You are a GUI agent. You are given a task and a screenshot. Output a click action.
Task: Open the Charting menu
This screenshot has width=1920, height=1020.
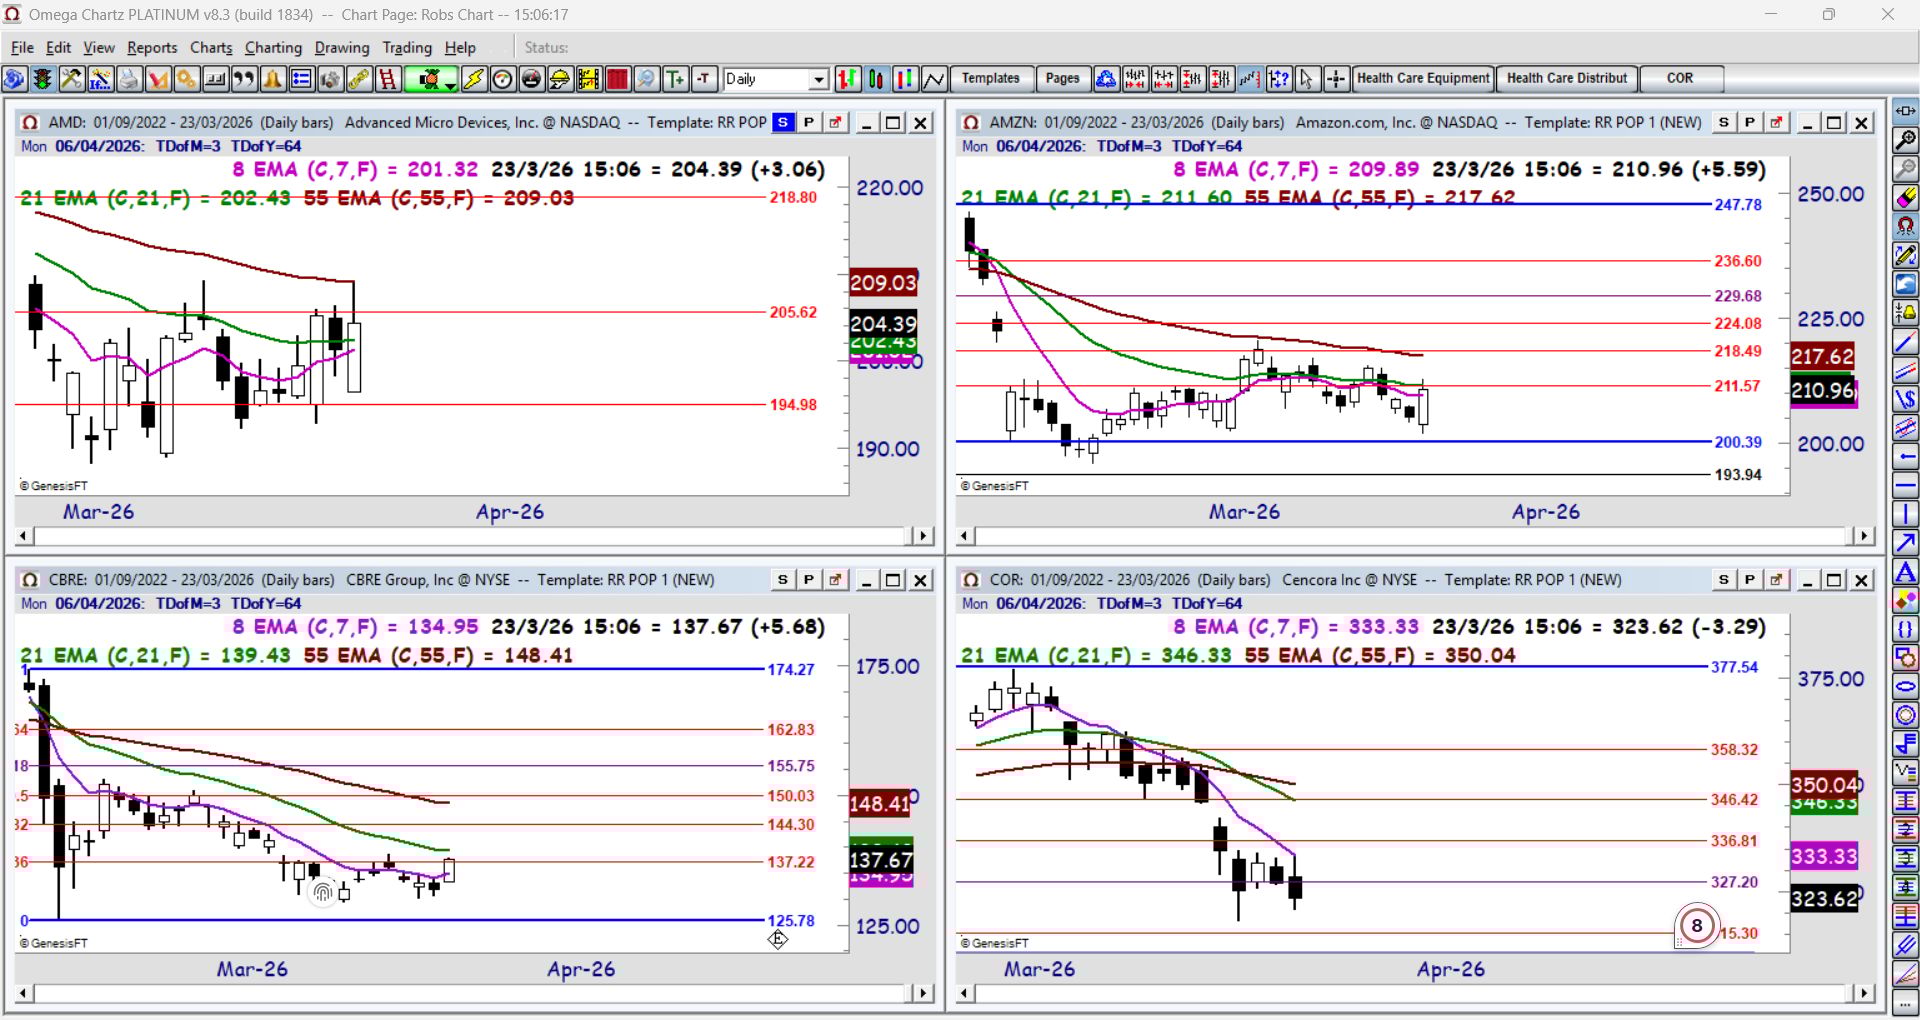(x=273, y=47)
